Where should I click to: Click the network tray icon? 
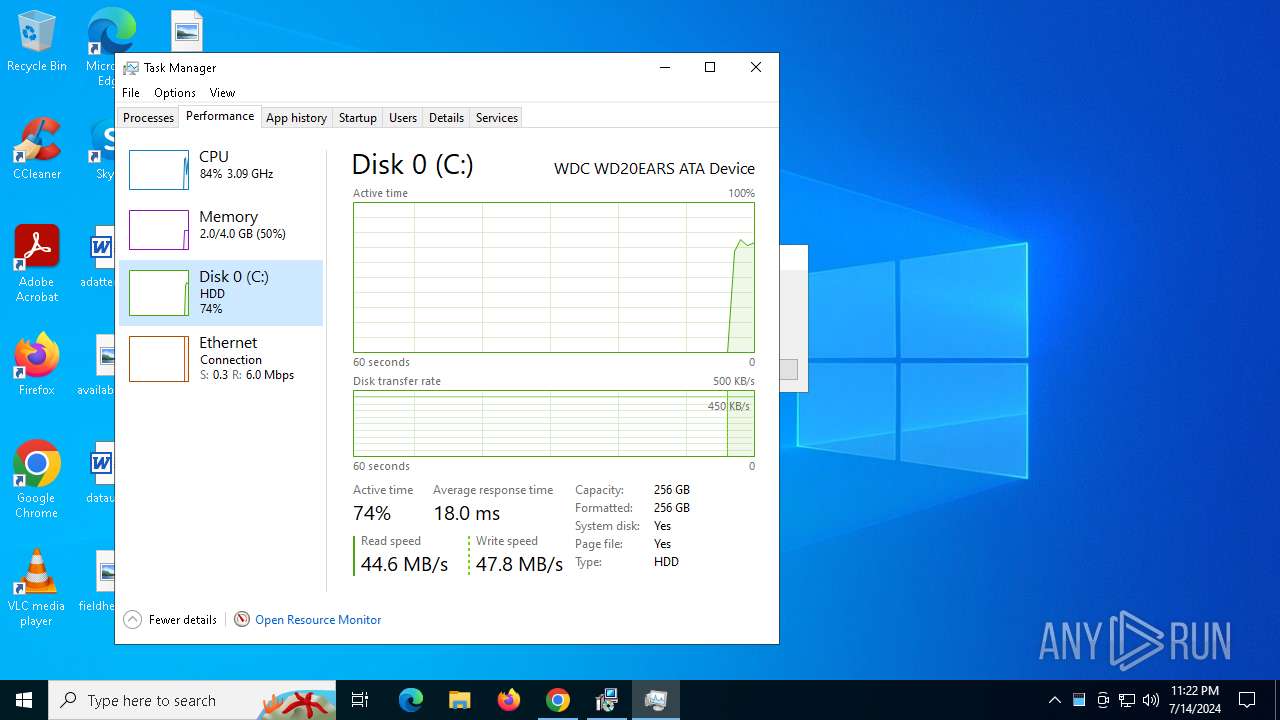click(x=1127, y=700)
